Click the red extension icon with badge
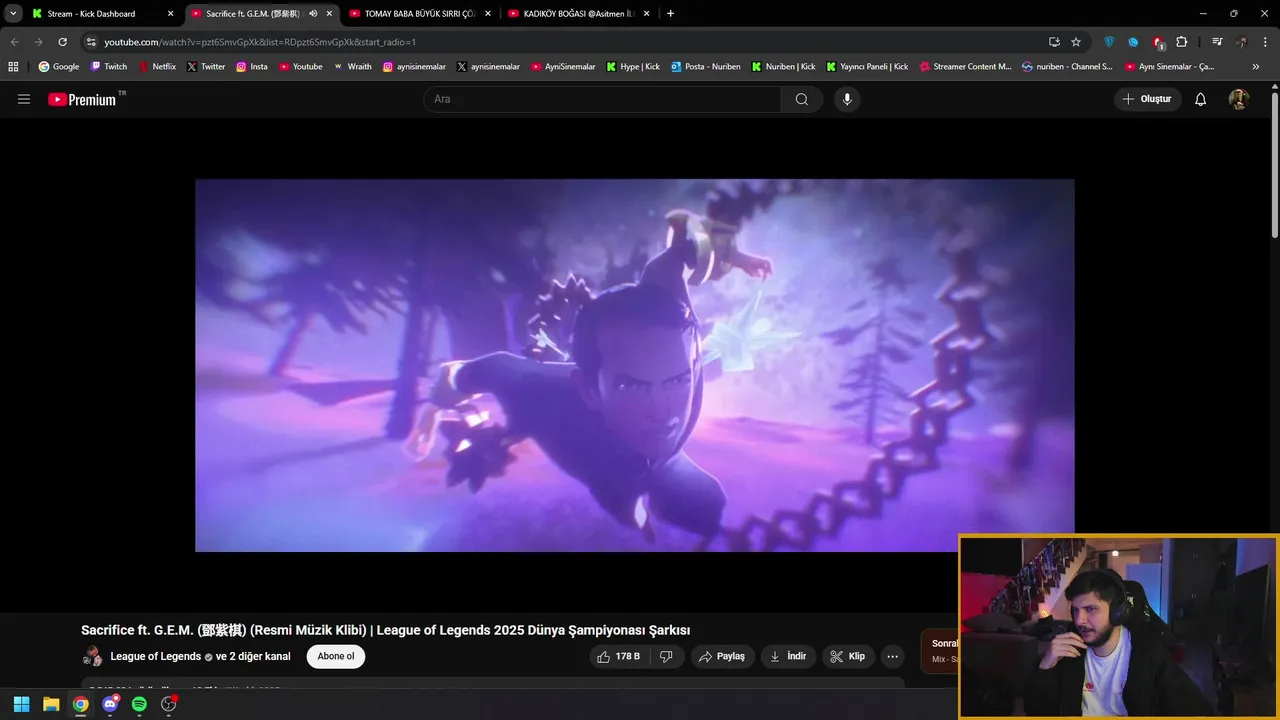1280x720 pixels. pos(1158,42)
